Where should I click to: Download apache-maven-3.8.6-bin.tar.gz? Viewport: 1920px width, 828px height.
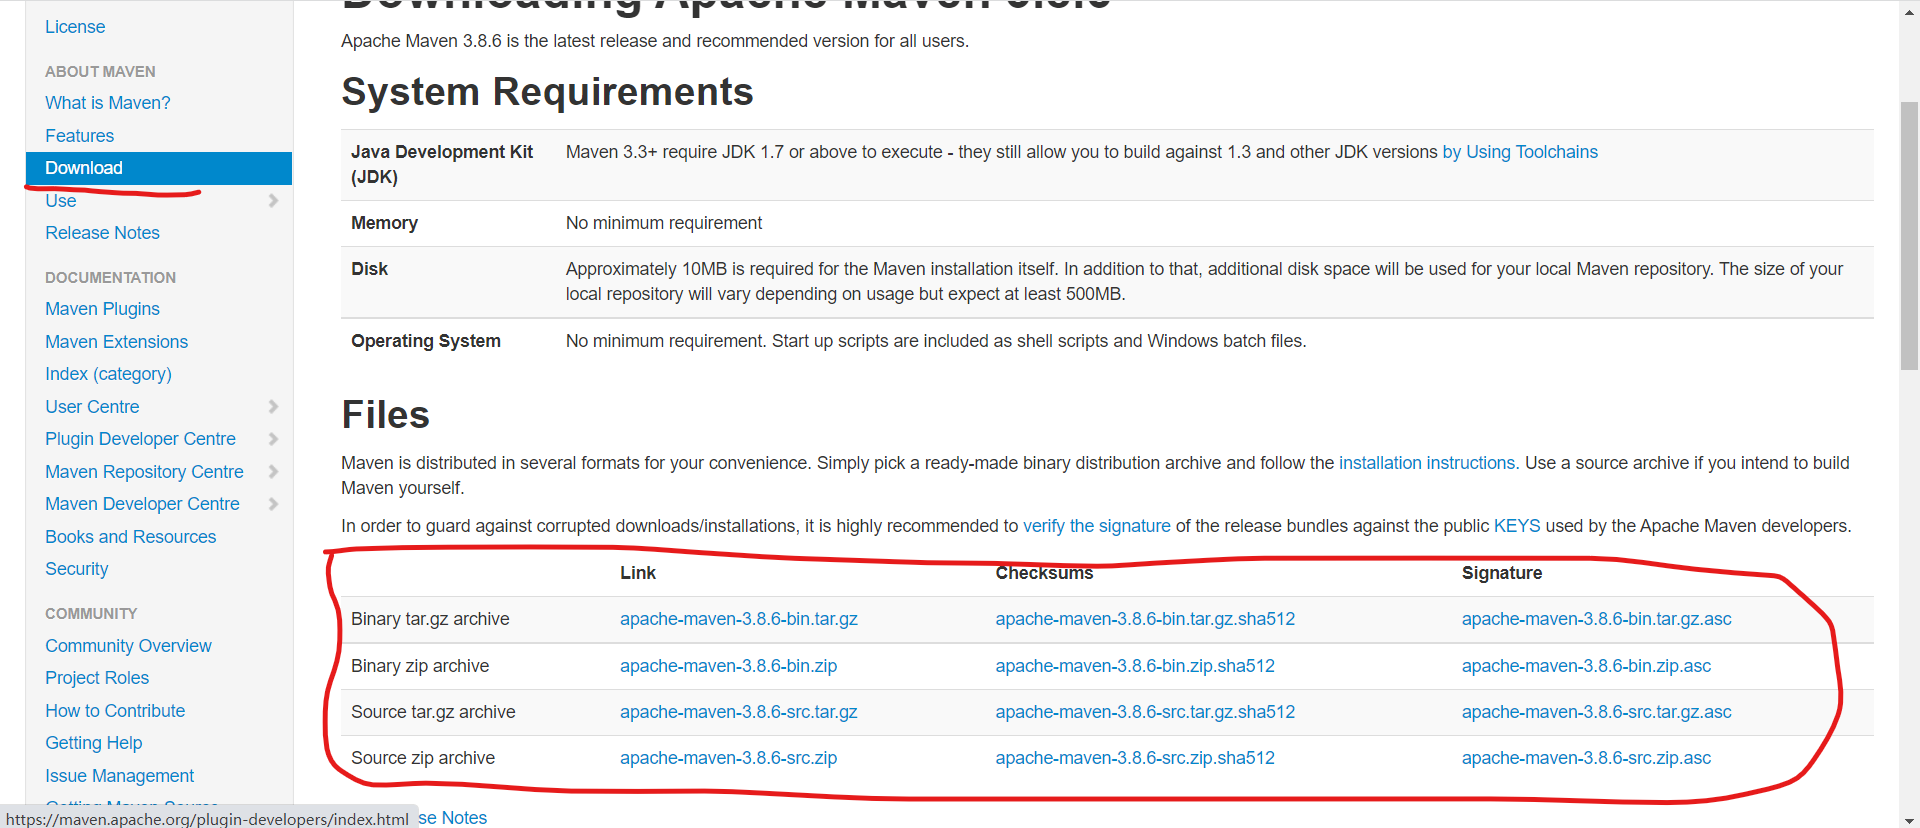(x=739, y=619)
